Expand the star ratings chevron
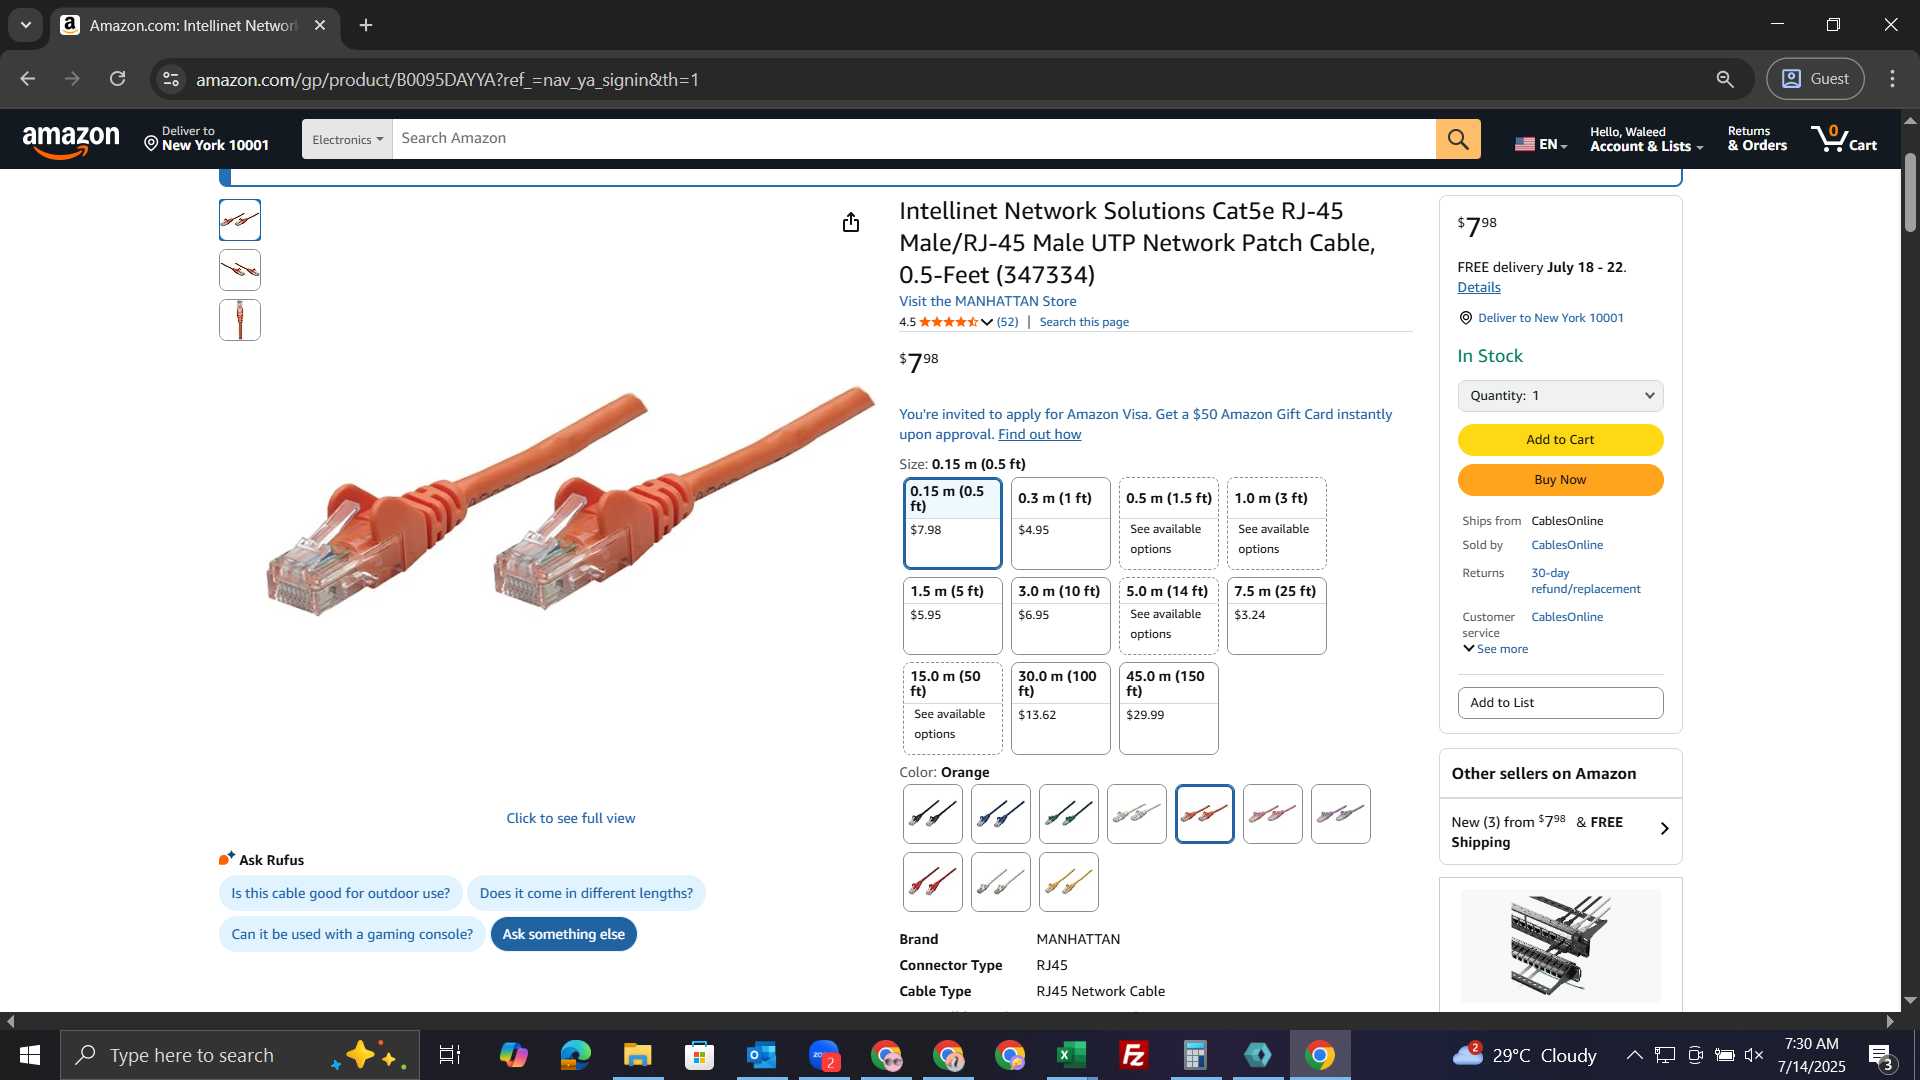The height and width of the screenshot is (1080, 1920). pos(987,322)
